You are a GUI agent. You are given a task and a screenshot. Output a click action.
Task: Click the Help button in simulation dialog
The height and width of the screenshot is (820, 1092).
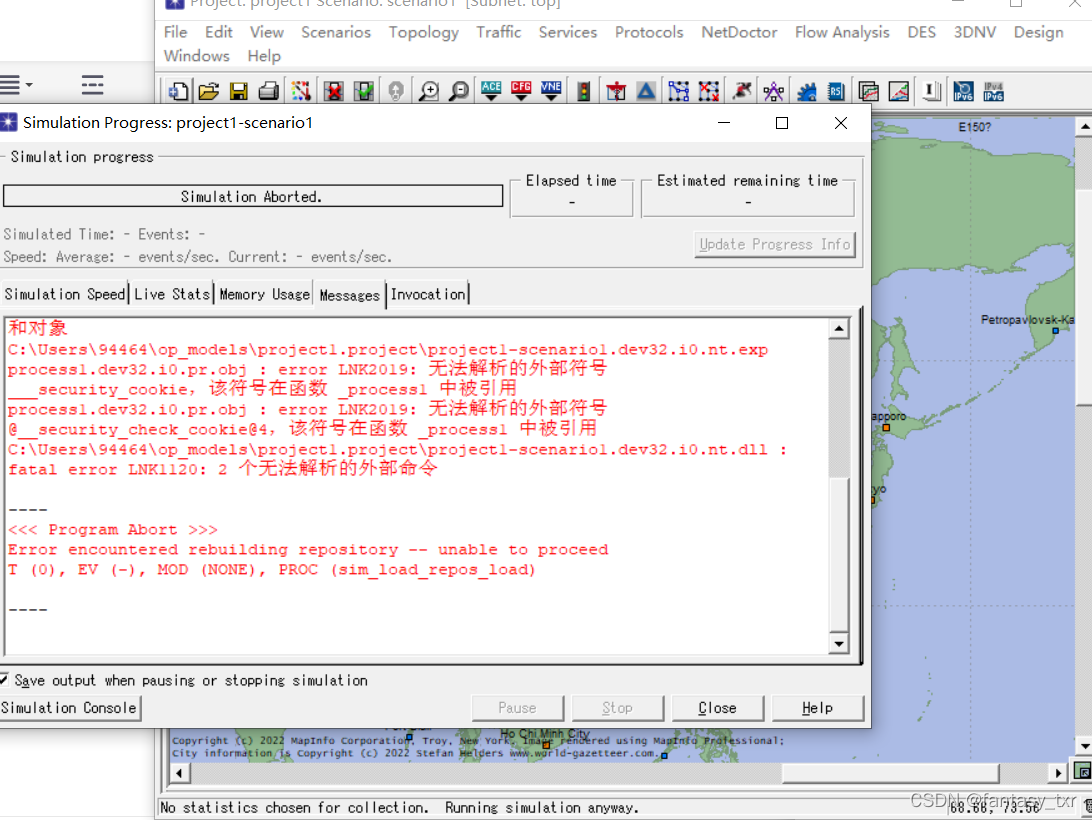tap(818, 708)
